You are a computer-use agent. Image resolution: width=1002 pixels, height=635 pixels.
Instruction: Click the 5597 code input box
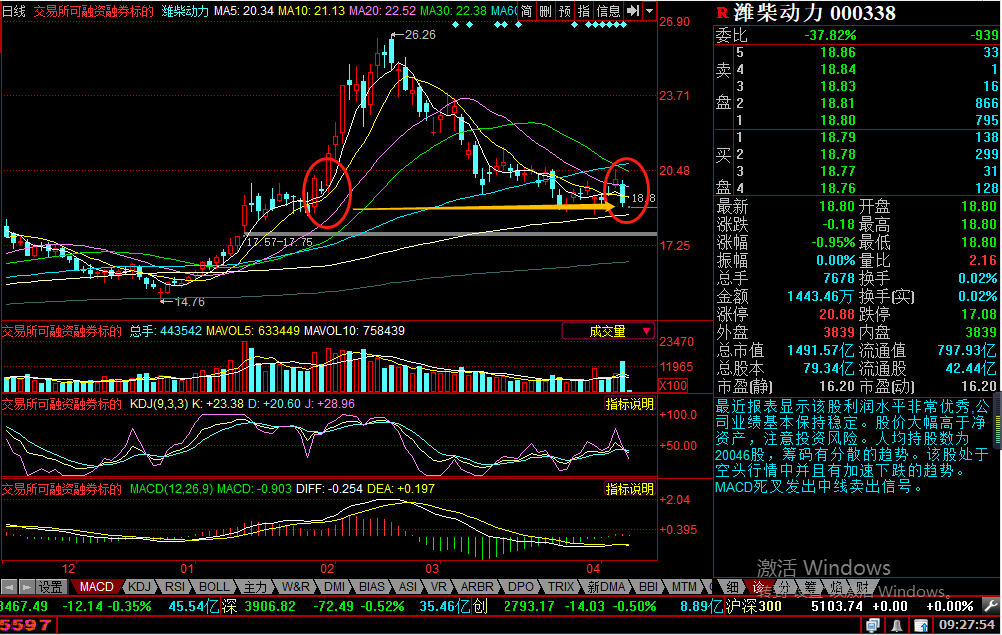[29, 625]
